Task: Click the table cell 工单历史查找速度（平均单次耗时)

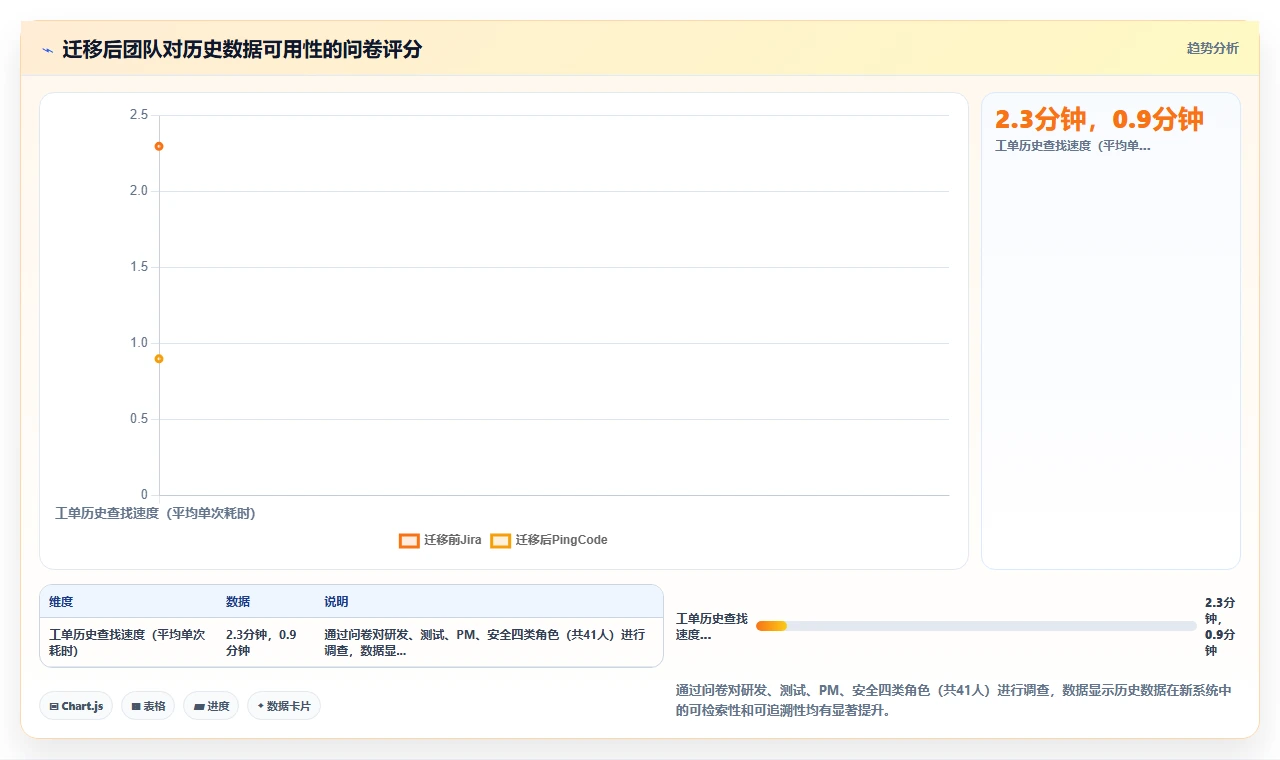Action: pyautogui.click(x=128, y=642)
